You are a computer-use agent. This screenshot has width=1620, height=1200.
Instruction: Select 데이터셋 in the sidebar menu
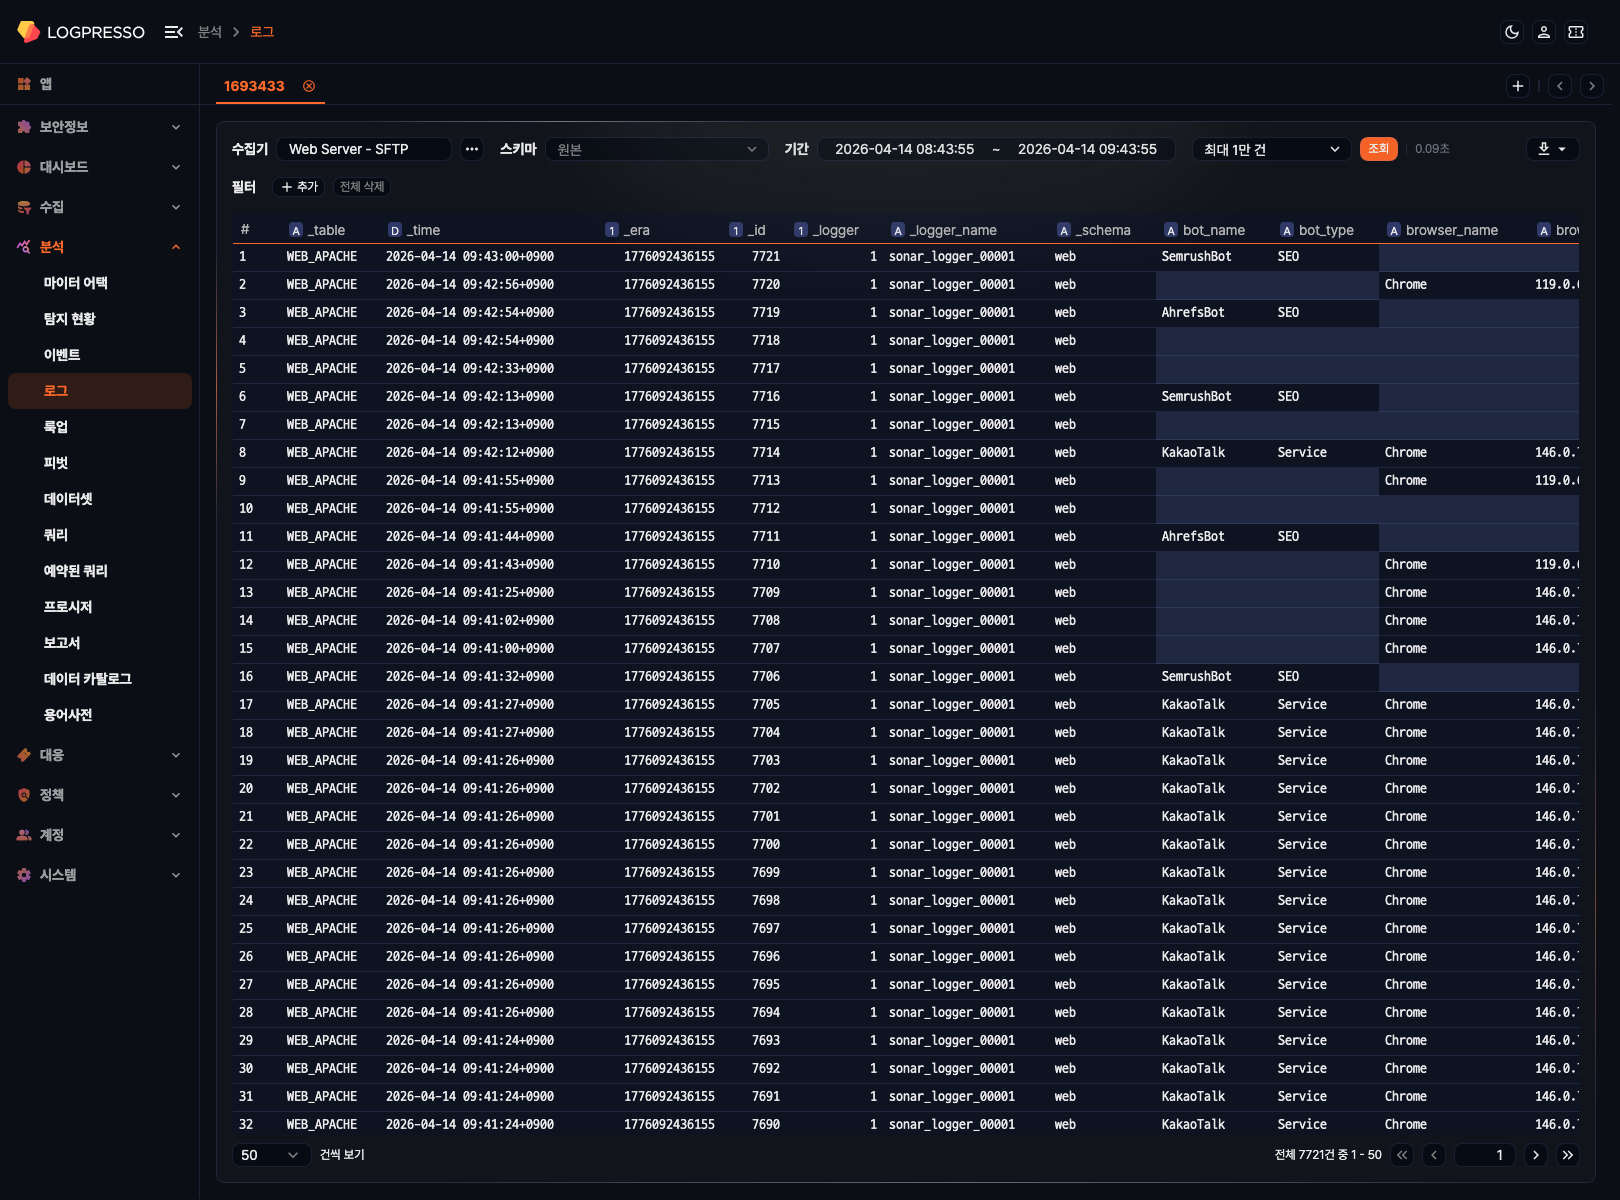(68, 499)
